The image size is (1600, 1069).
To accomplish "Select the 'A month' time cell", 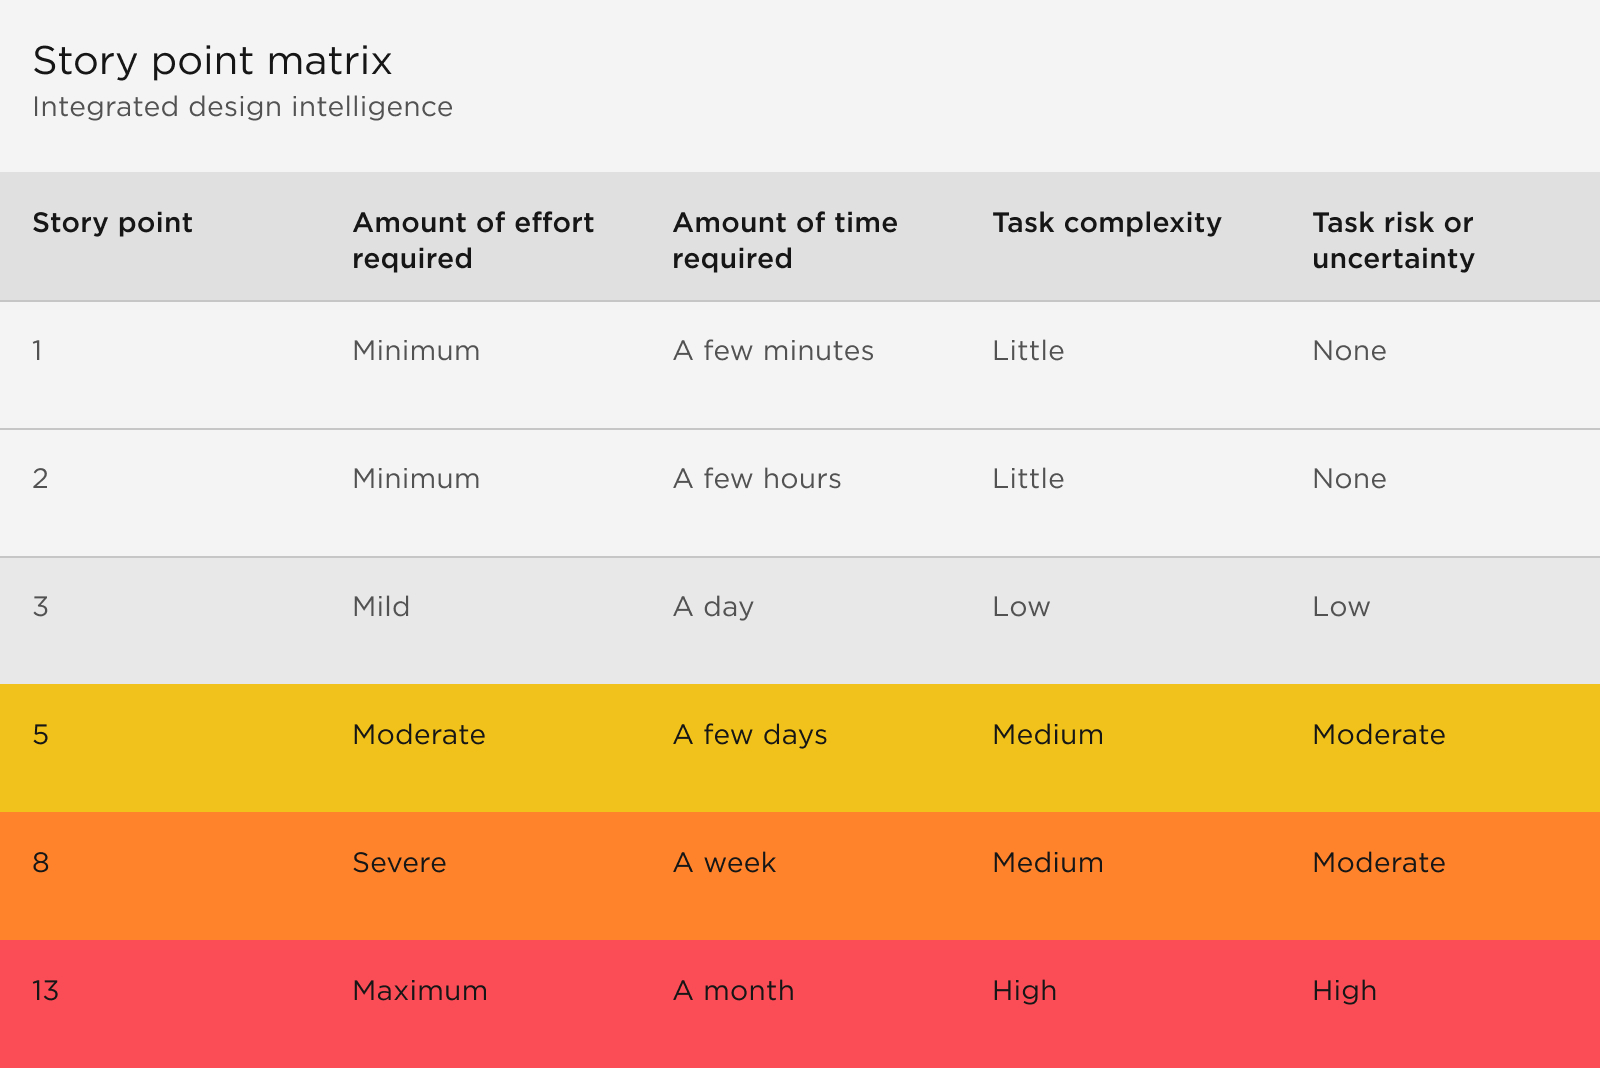I will (733, 991).
